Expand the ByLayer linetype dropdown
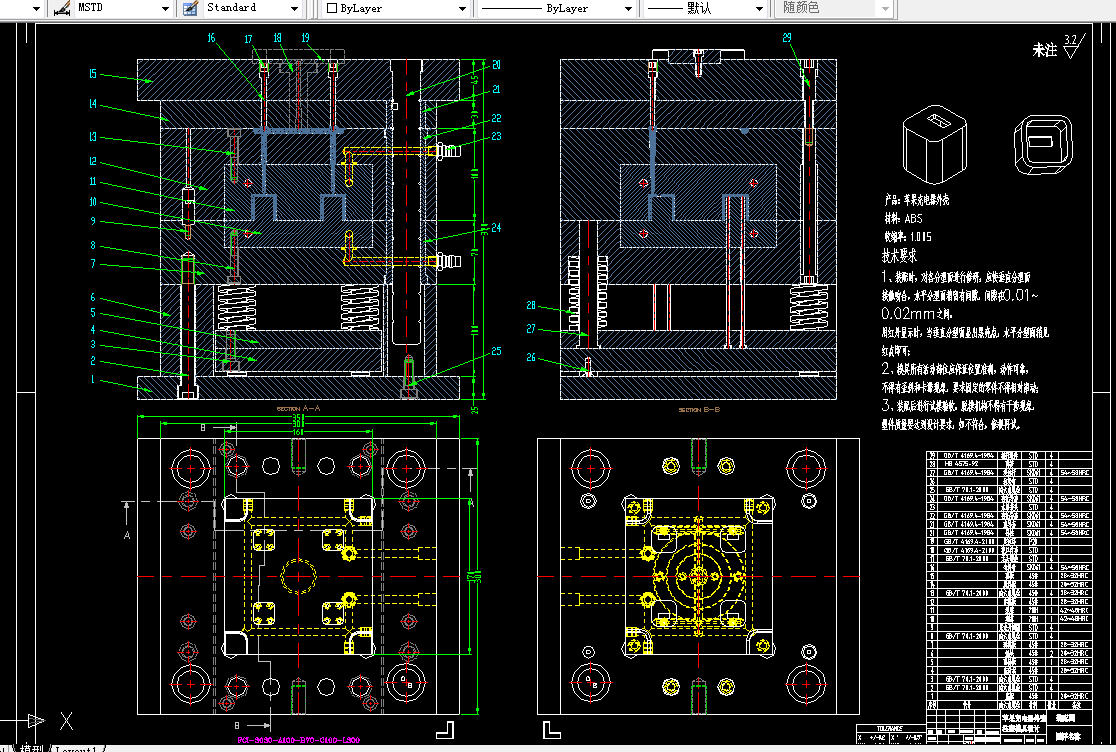The width and height of the screenshot is (1116, 752). [628, 9]
